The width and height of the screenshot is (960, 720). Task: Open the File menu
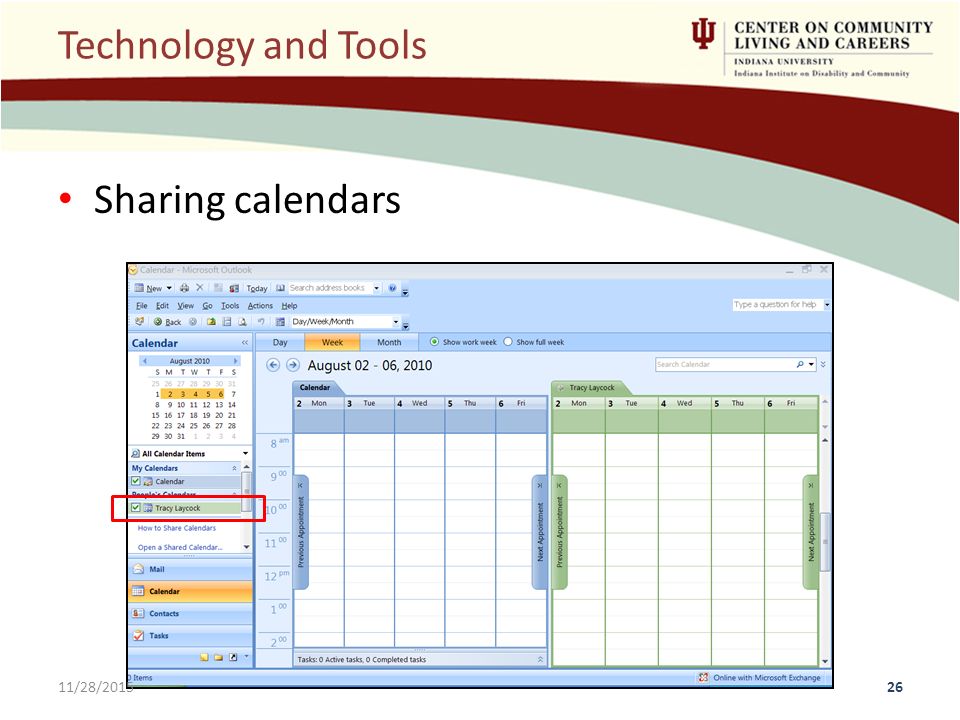point(141,306)
